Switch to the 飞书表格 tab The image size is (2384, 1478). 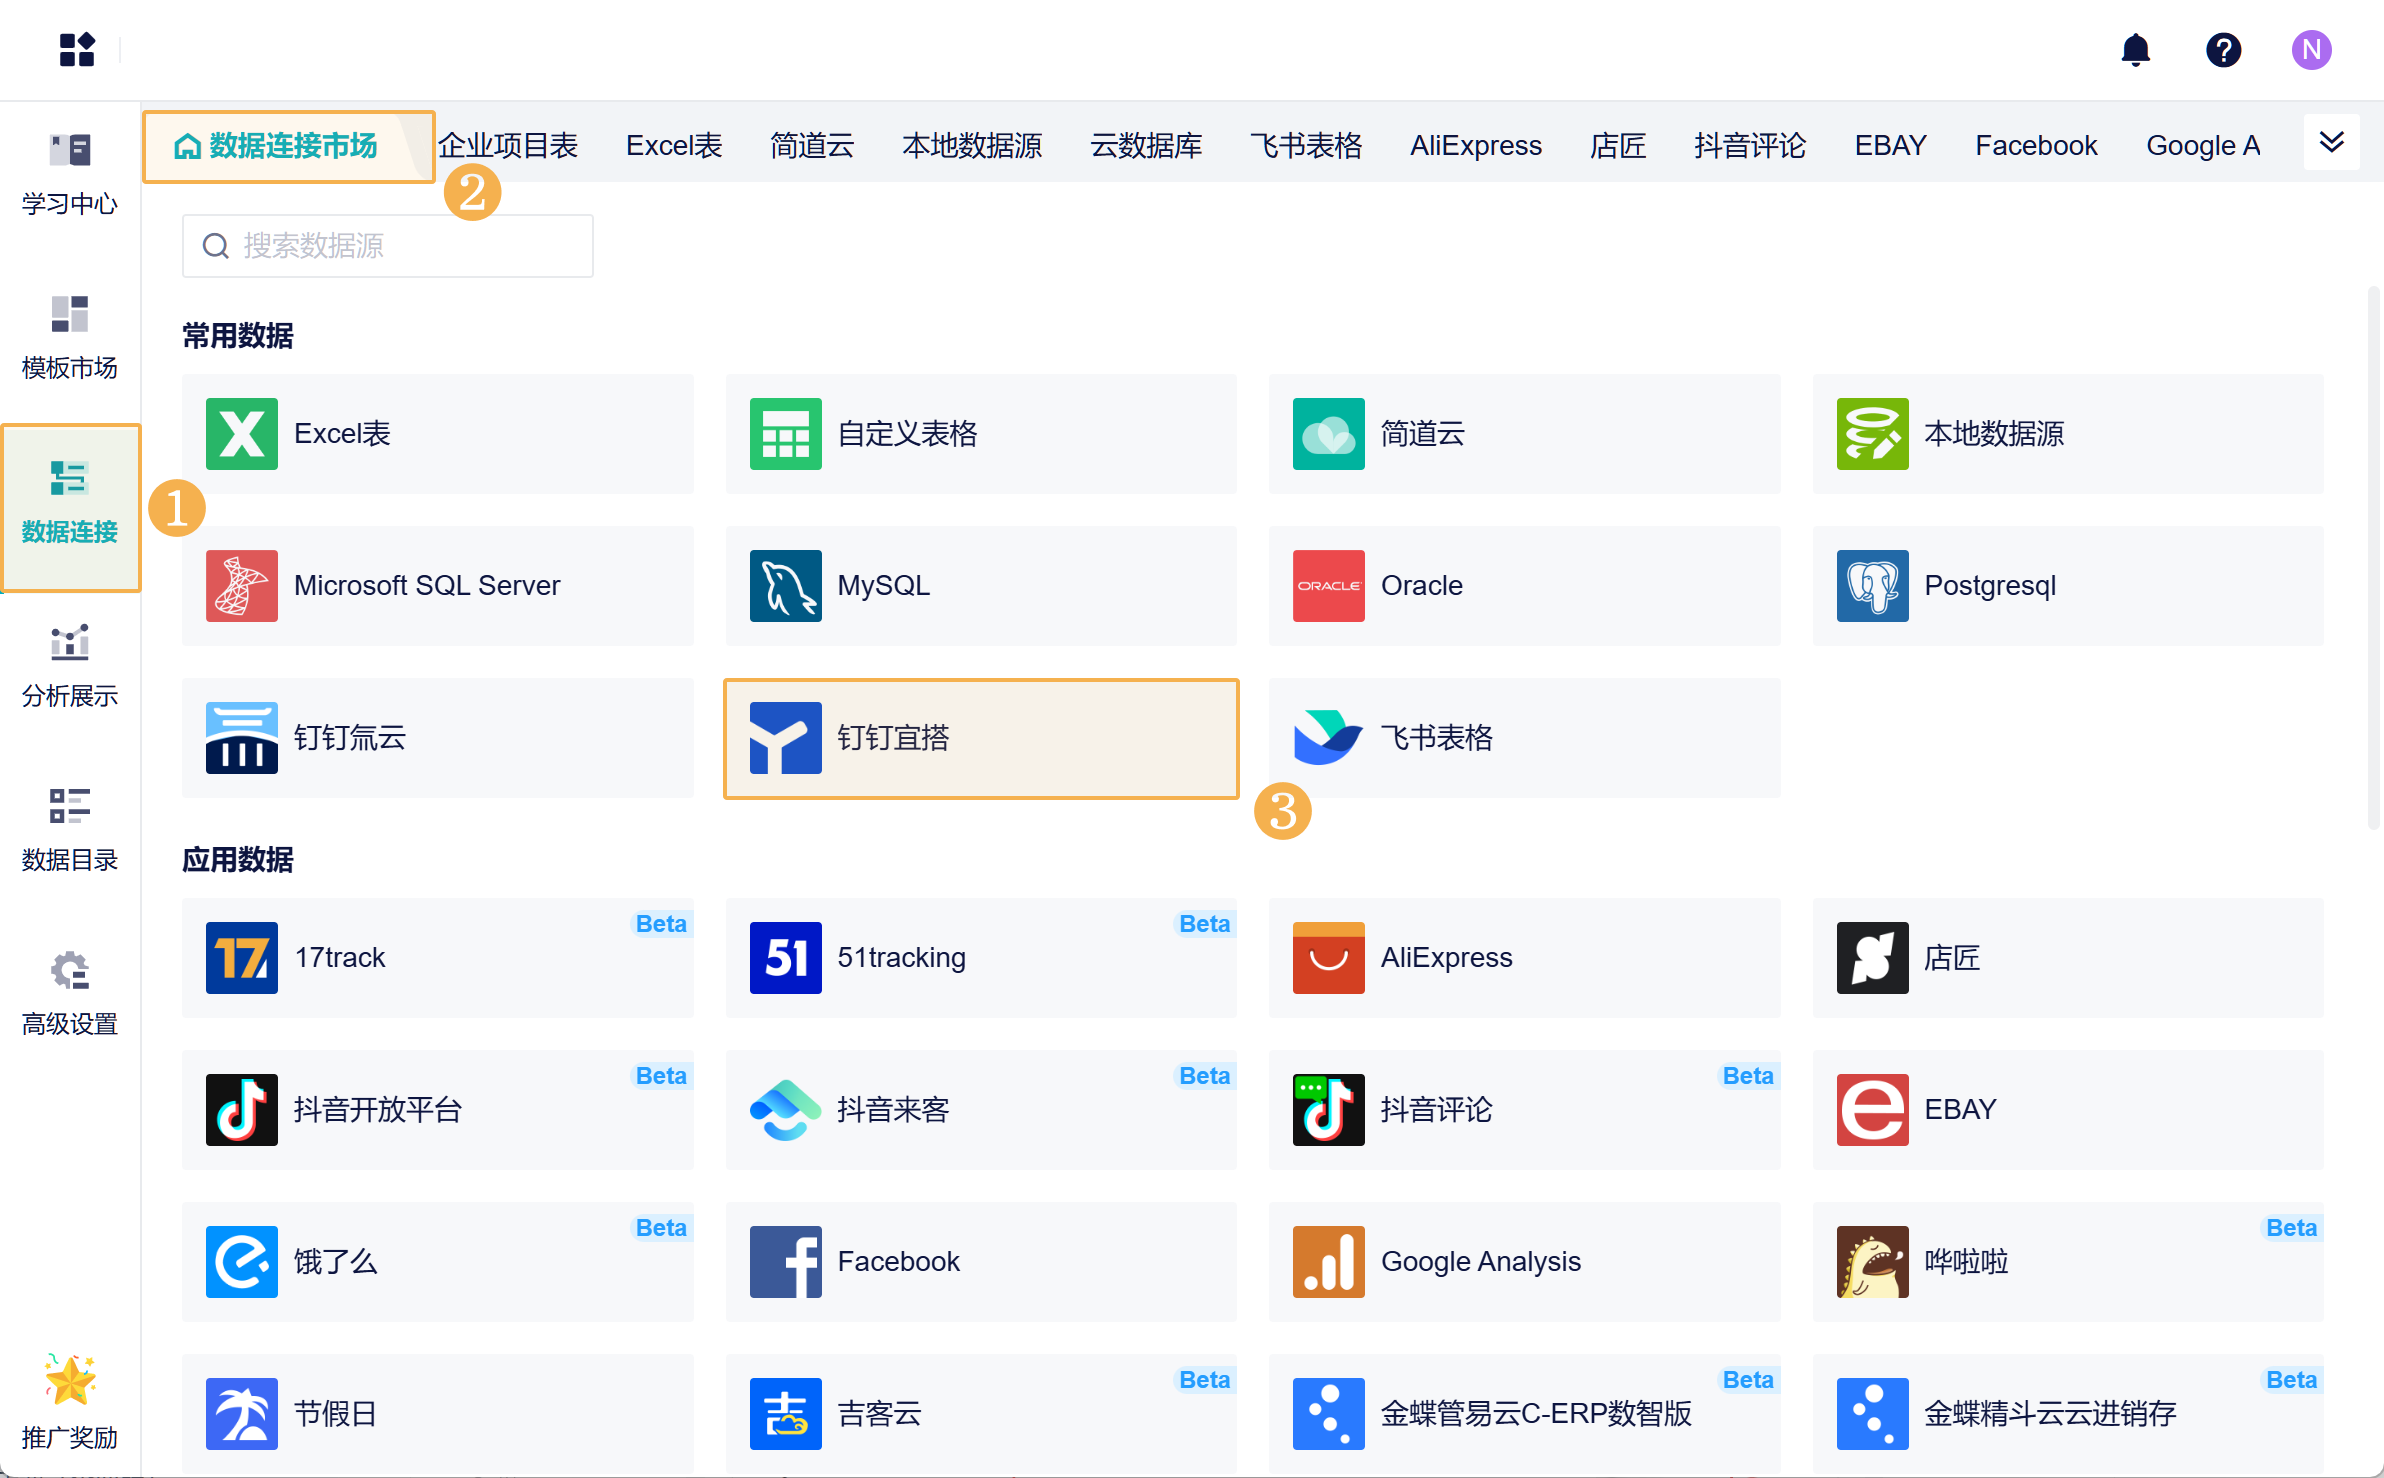(1305, 146)
